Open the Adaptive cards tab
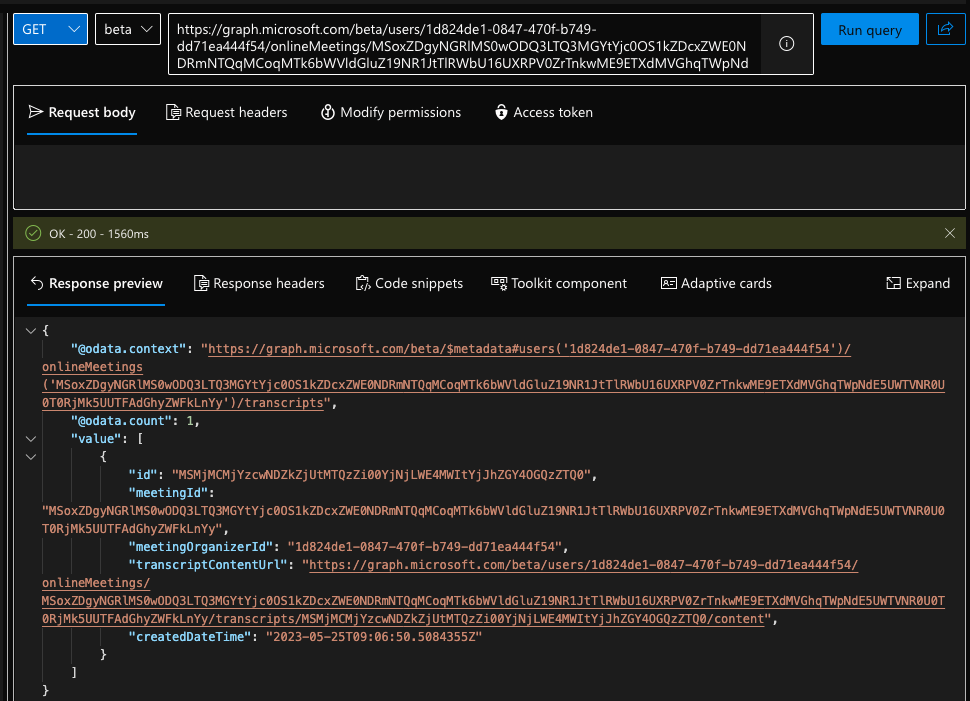 [716, 283]
